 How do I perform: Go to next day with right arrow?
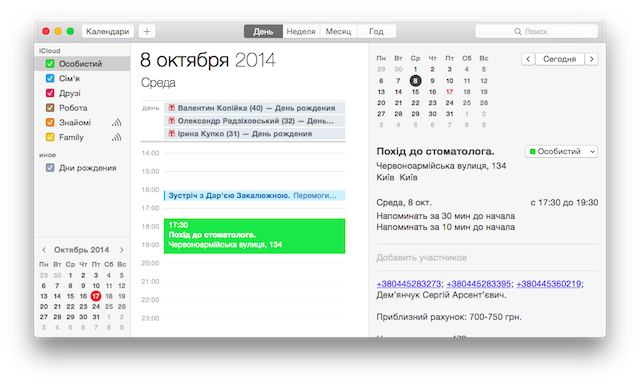click(591, 59)
